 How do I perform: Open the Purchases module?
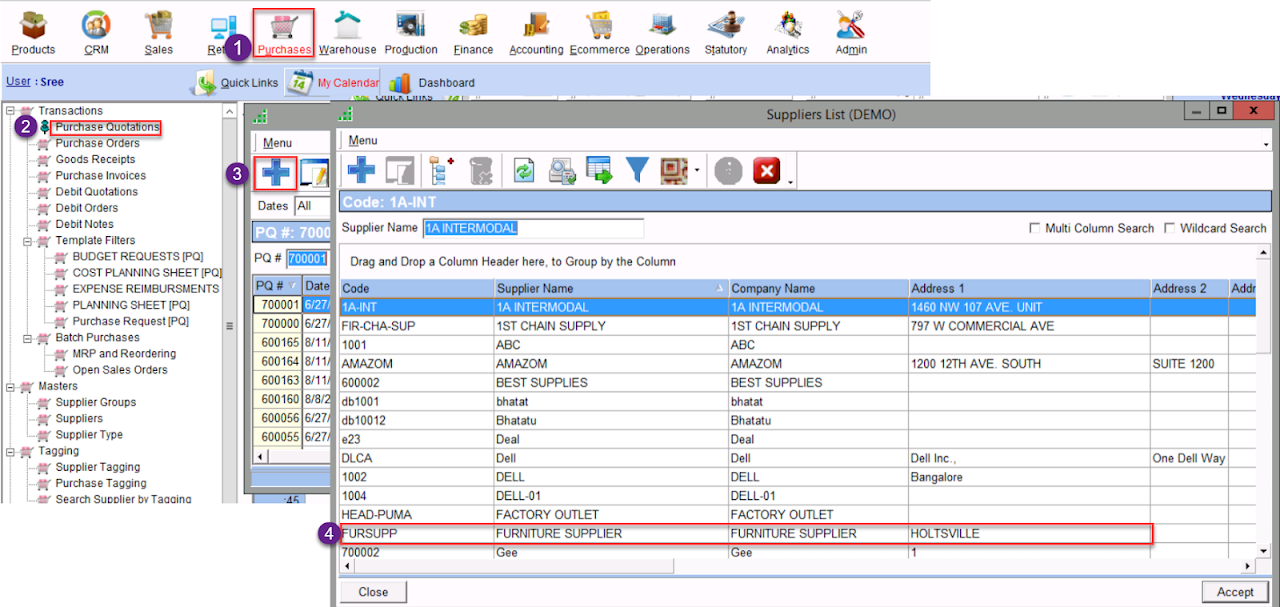[284, 32]
